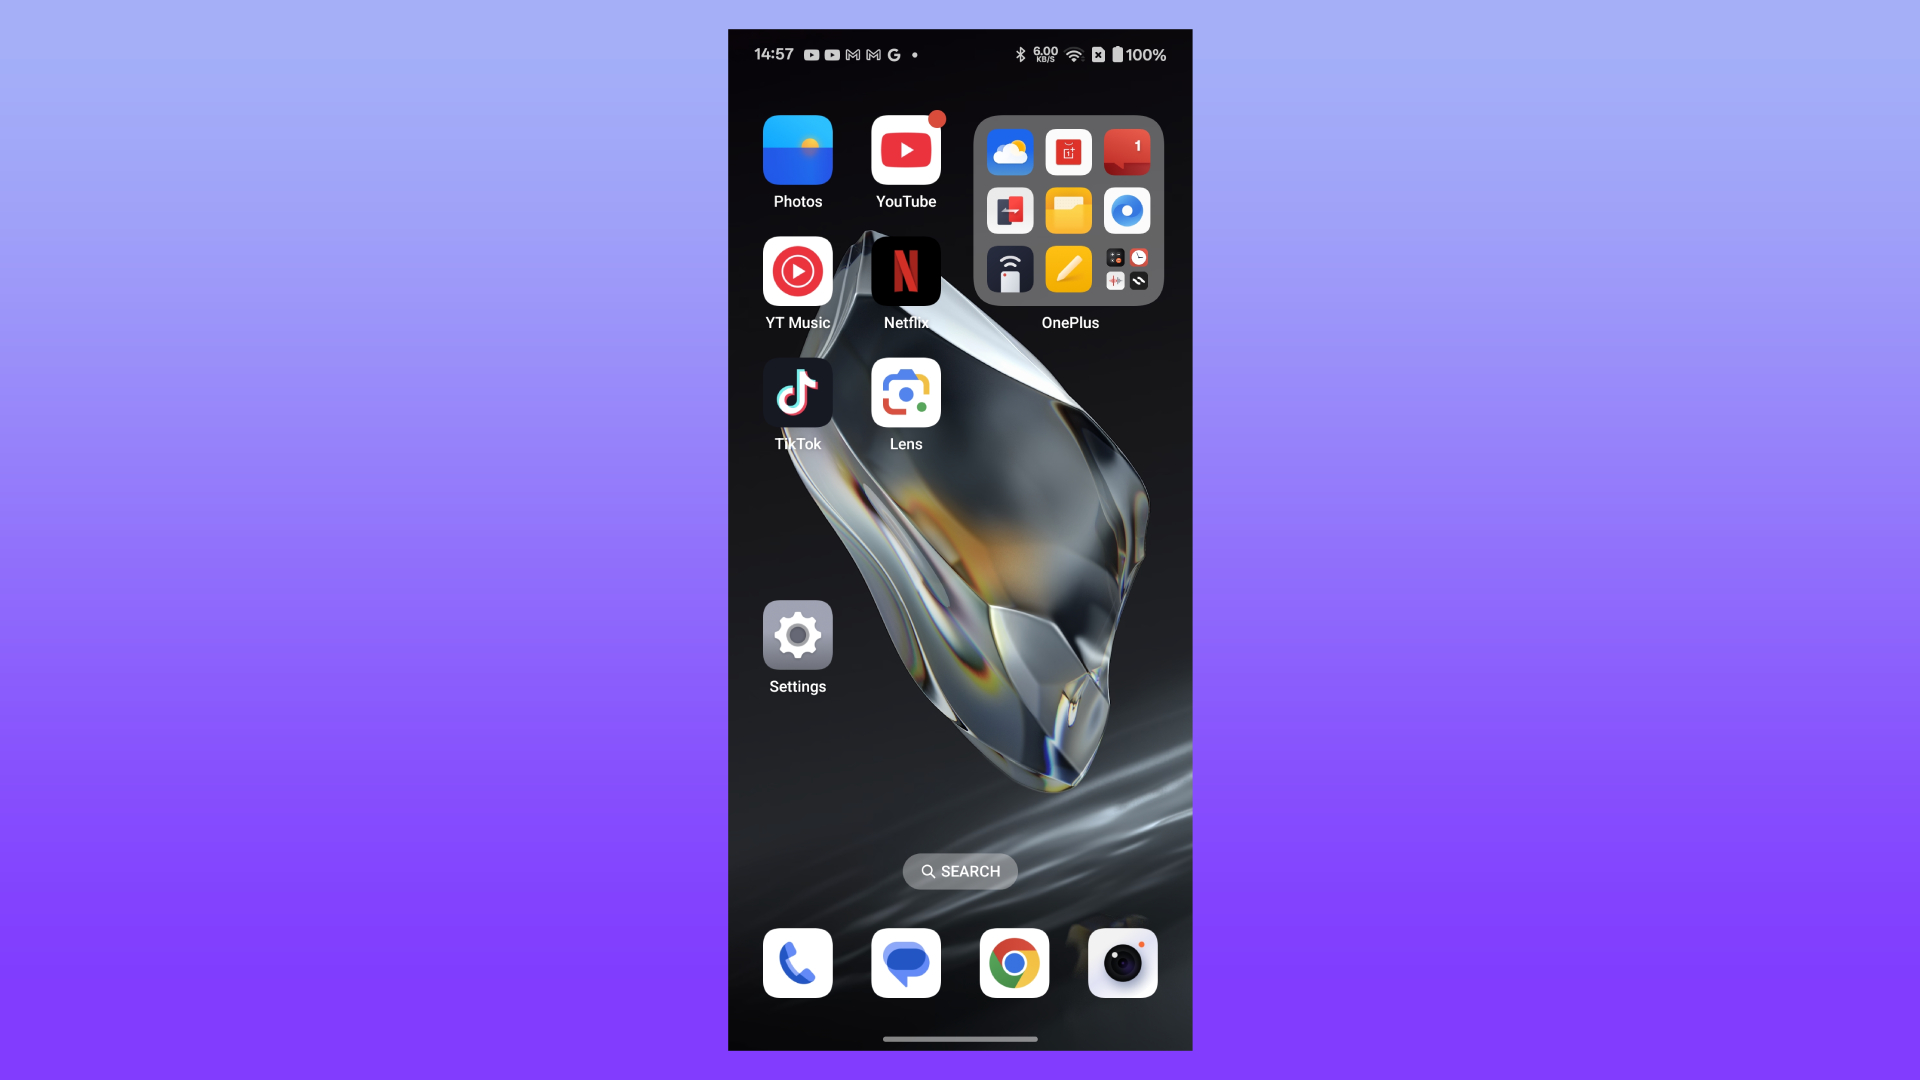Open Photos app
1920x1080 pixels.
(x=798, y=149)
